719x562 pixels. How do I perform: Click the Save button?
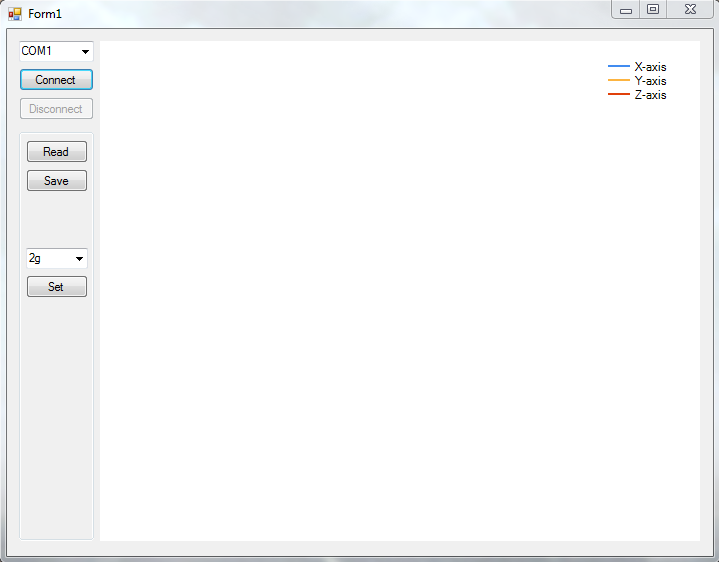(x=56, y=181)
